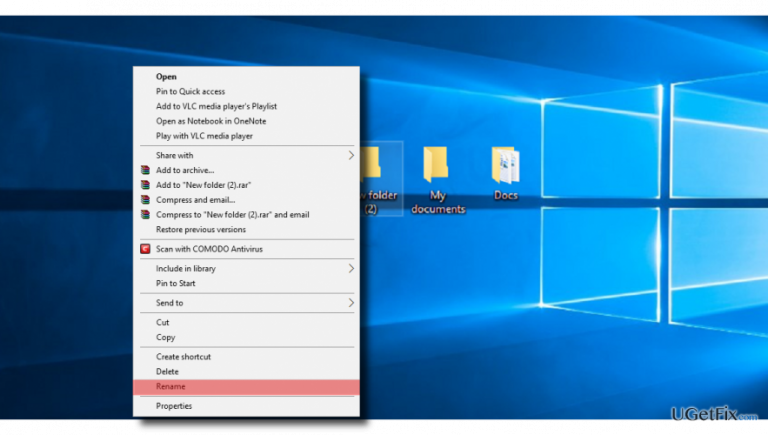Expand the Include in library submenu arrow
Screen dimensions: 768x435
point(351,268)
